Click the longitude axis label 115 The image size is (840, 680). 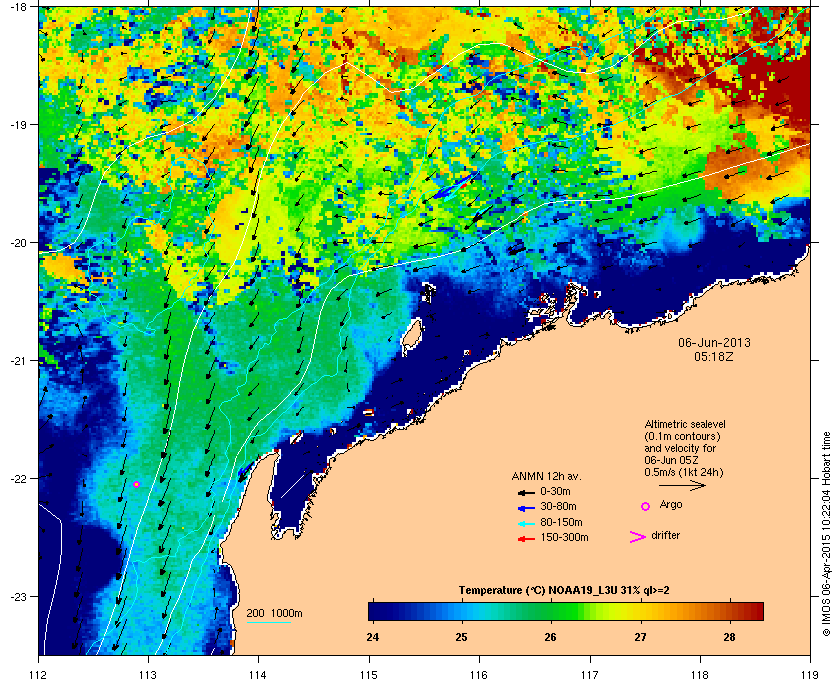pyautogui.click(x=369, y=674)
